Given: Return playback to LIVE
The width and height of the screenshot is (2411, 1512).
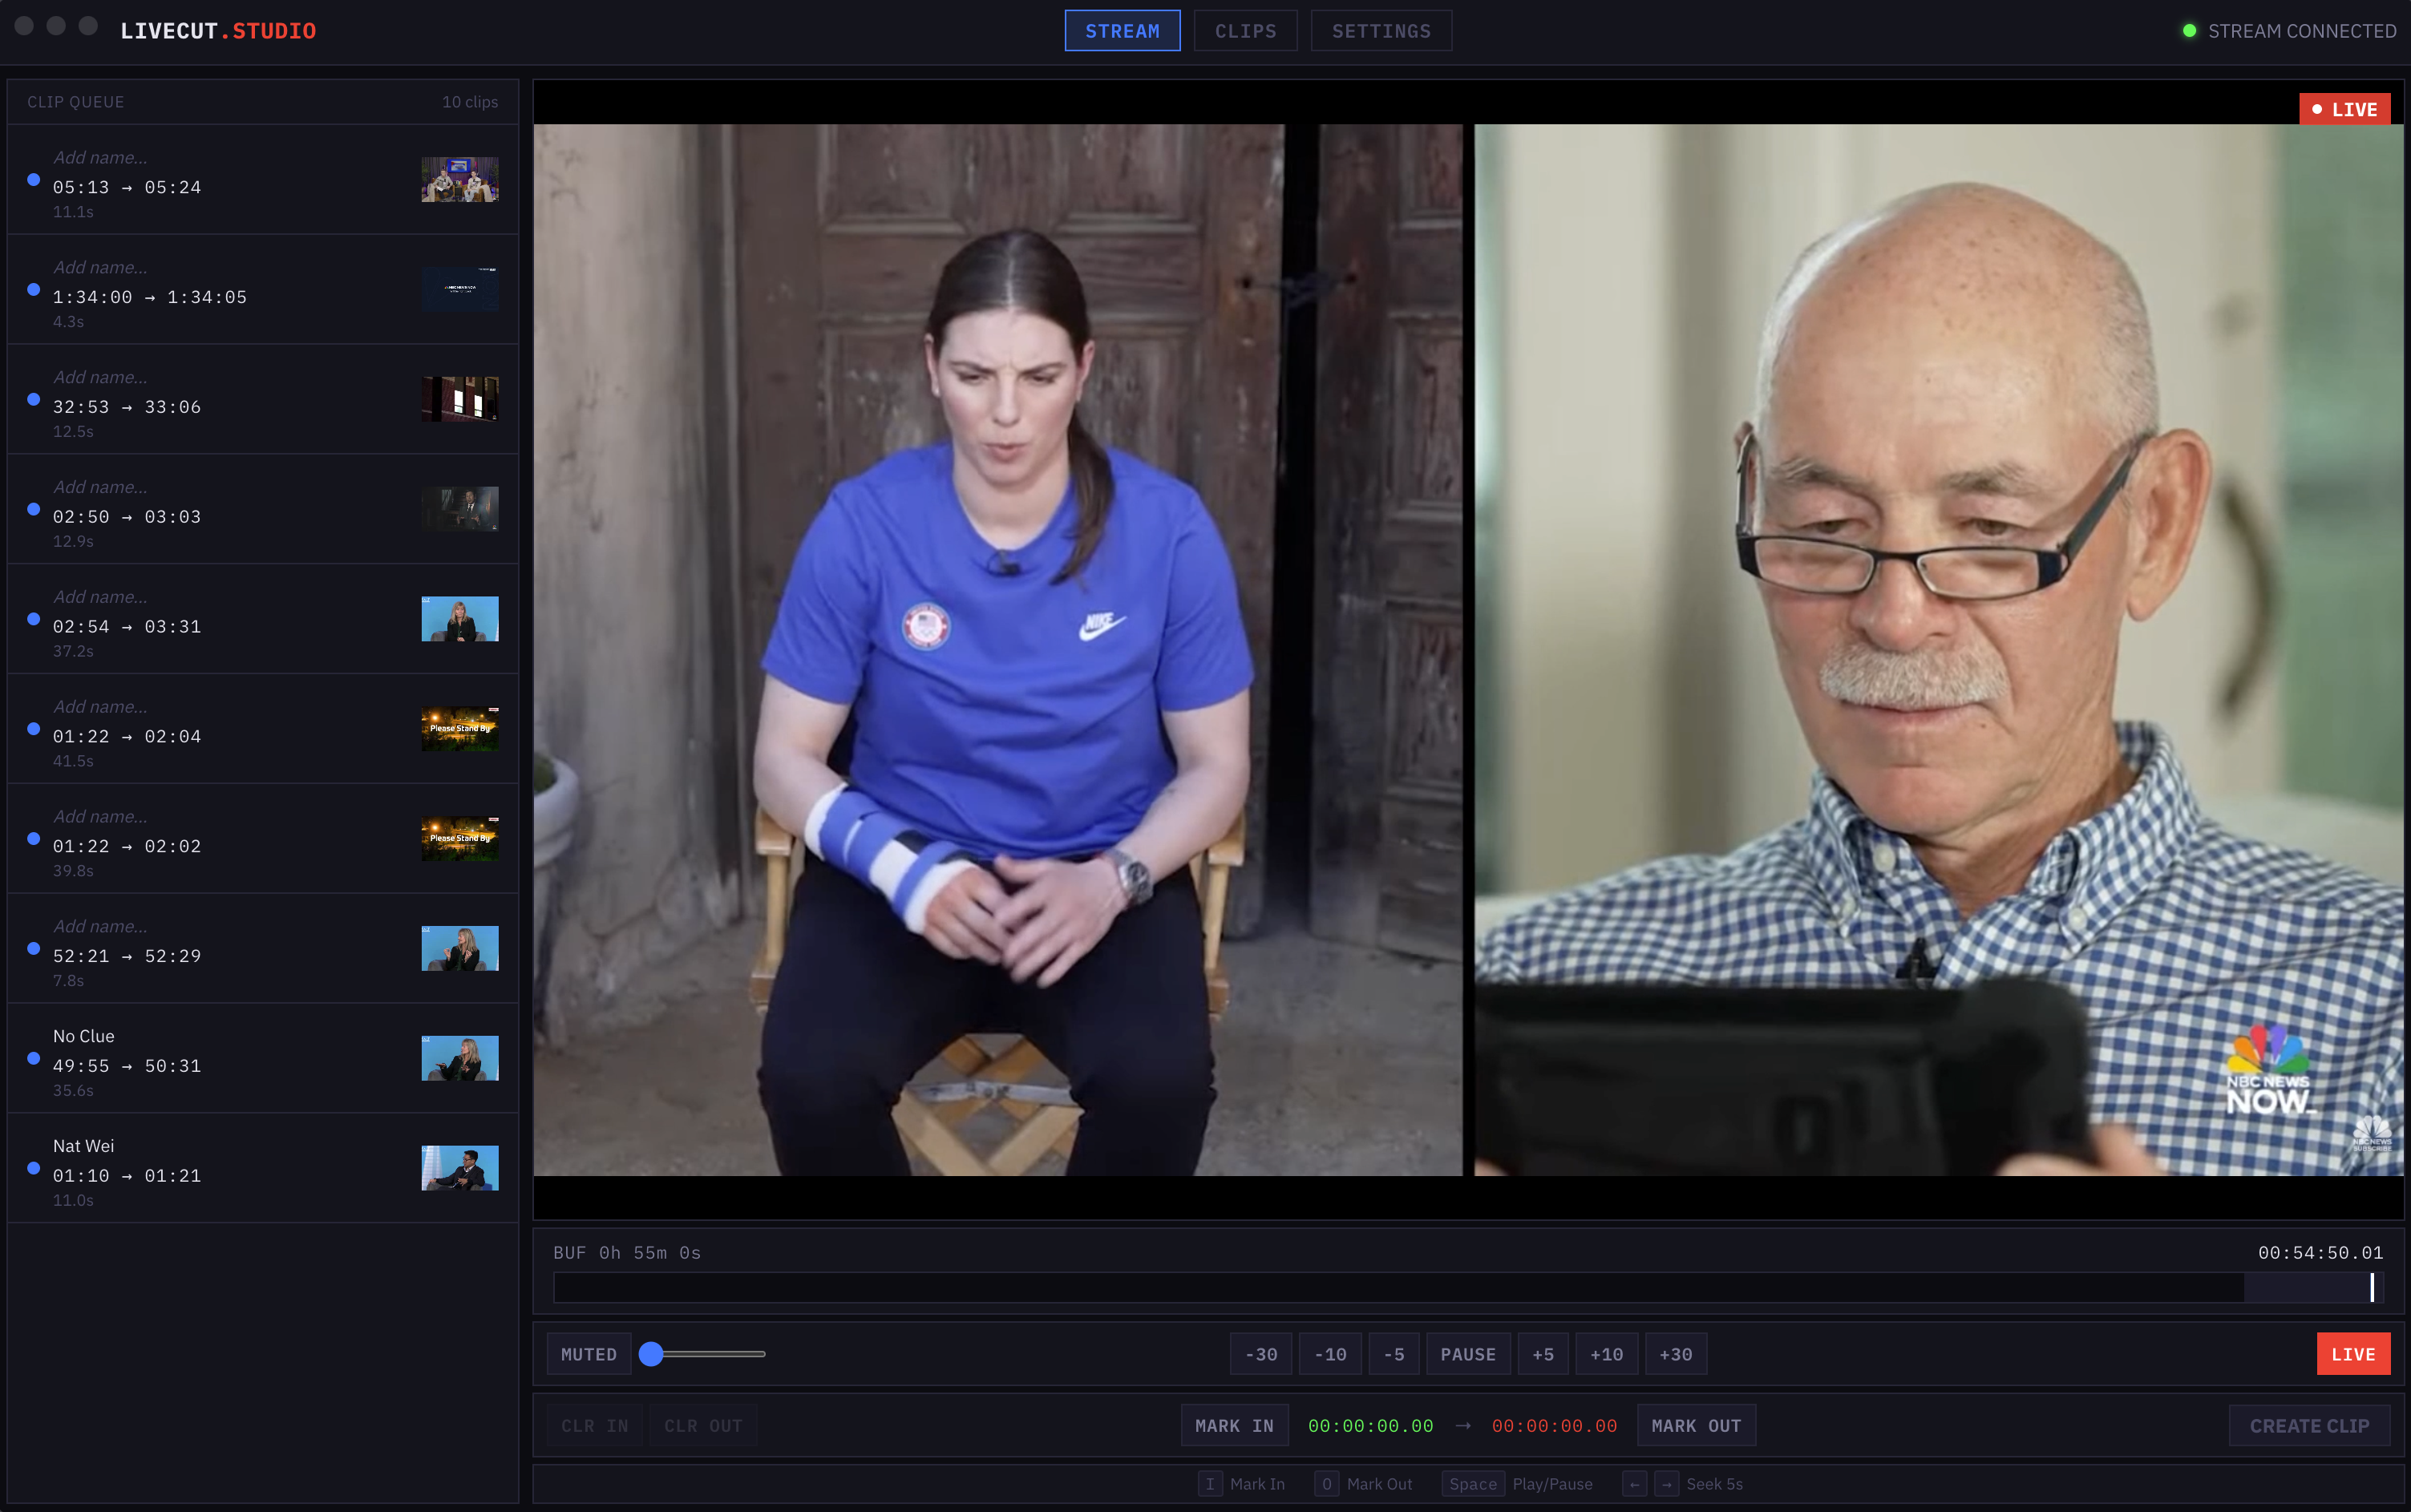Looking at the screenshot, I should coord(2353,1353).
